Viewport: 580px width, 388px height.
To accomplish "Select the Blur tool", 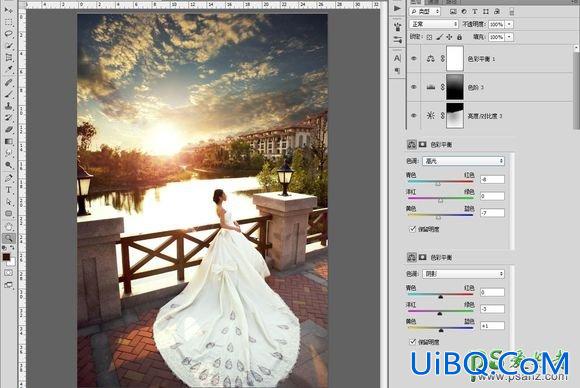I will [x=8, y=153].
